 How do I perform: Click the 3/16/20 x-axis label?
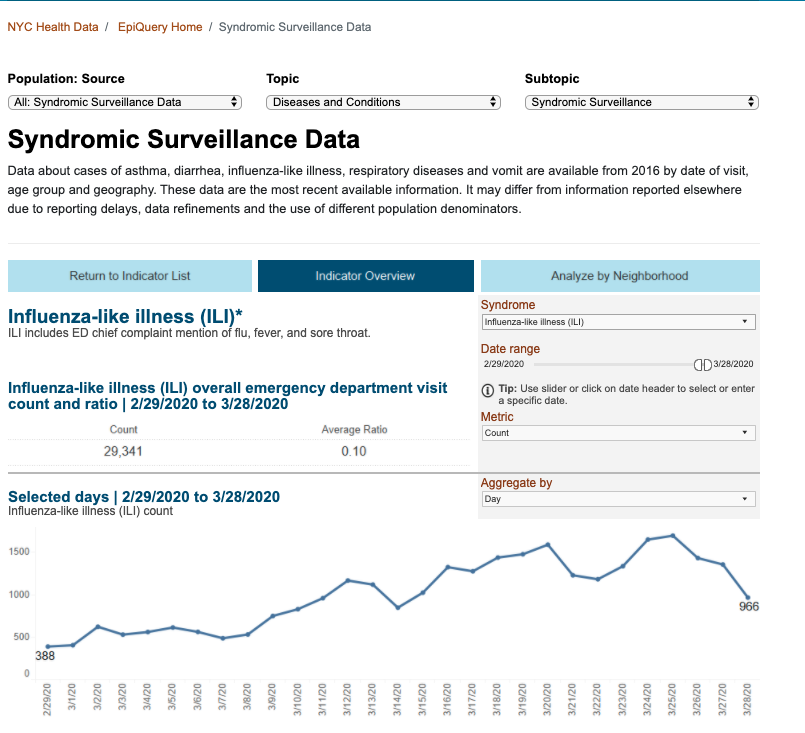[447, 699]
